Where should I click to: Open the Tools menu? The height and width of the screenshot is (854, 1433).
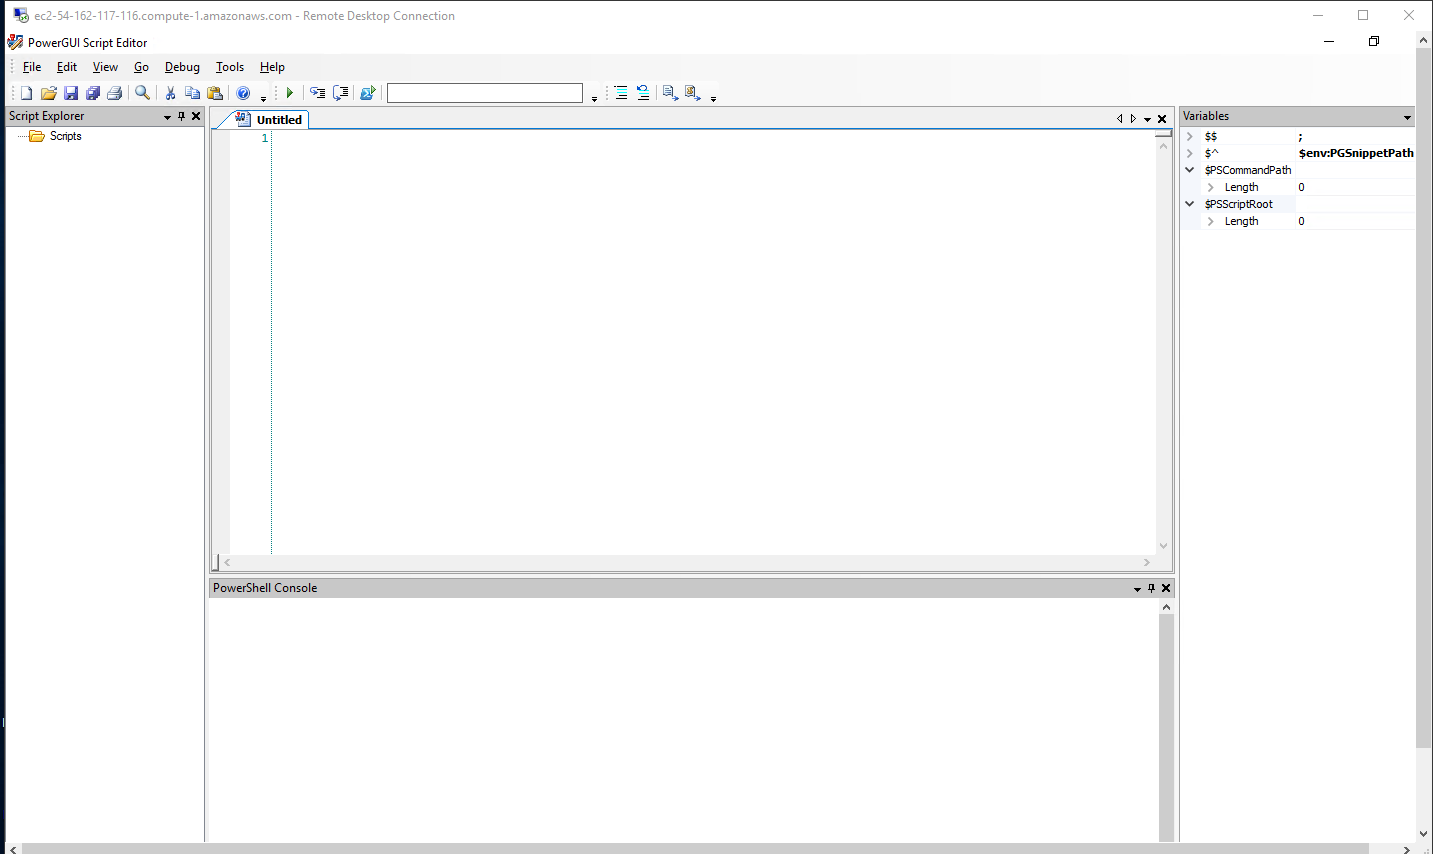[229, 67]
